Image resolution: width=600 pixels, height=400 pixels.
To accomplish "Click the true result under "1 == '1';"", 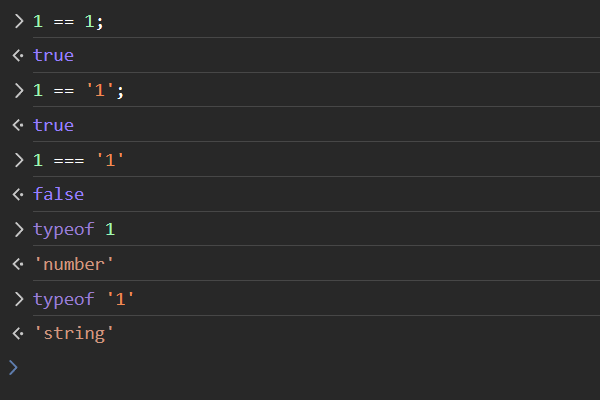I will (x=53, y=125).
